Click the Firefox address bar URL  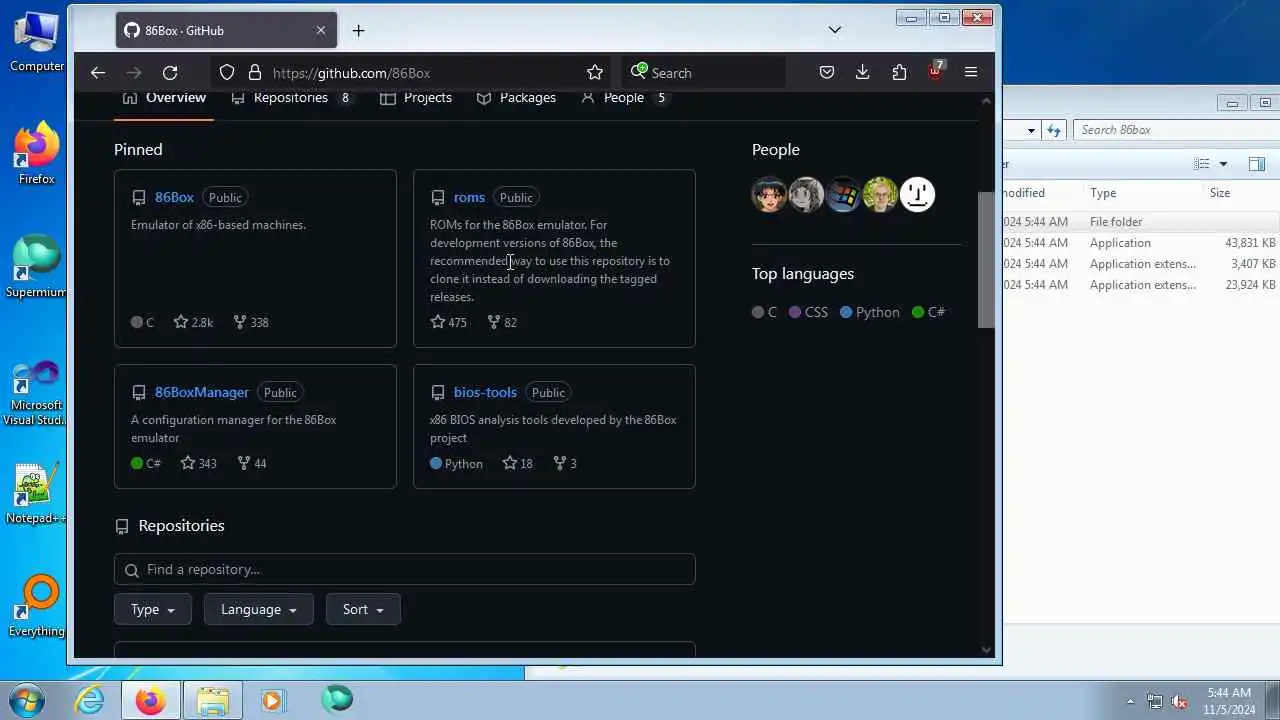[351, 73]
